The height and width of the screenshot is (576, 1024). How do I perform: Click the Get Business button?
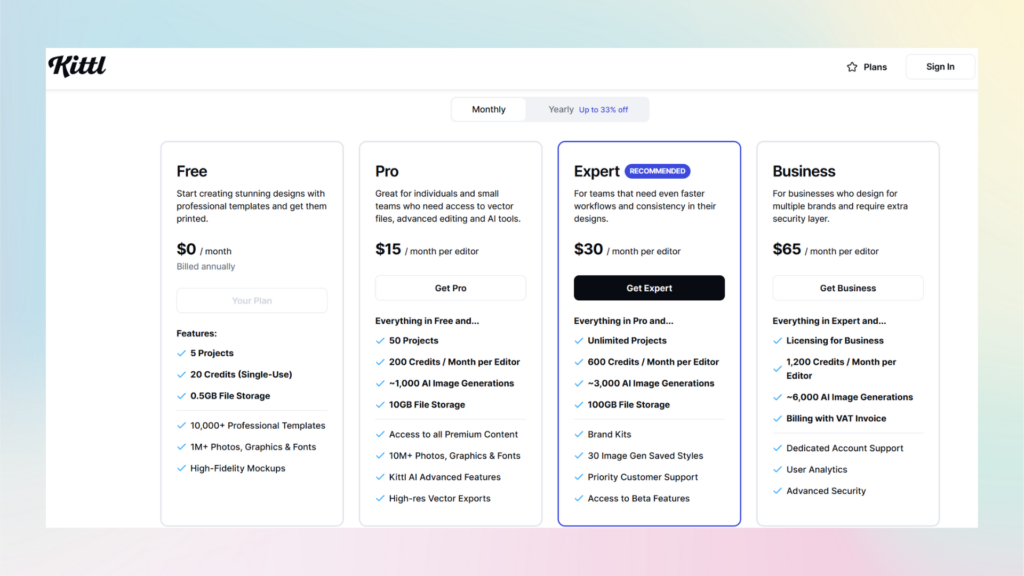[848, 288]
